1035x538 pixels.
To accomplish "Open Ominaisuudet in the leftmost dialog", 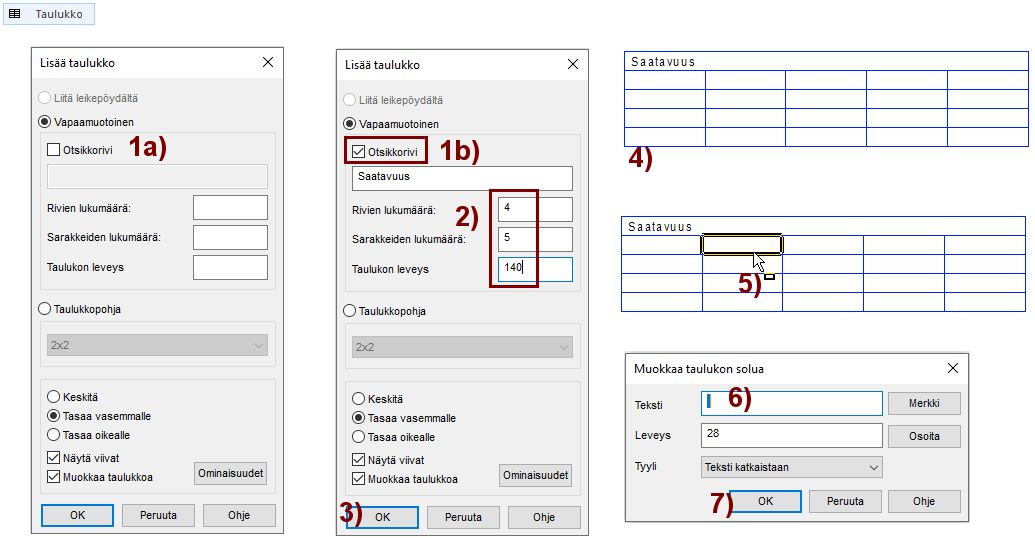I will pyautogui.click(x=230, y=474).
